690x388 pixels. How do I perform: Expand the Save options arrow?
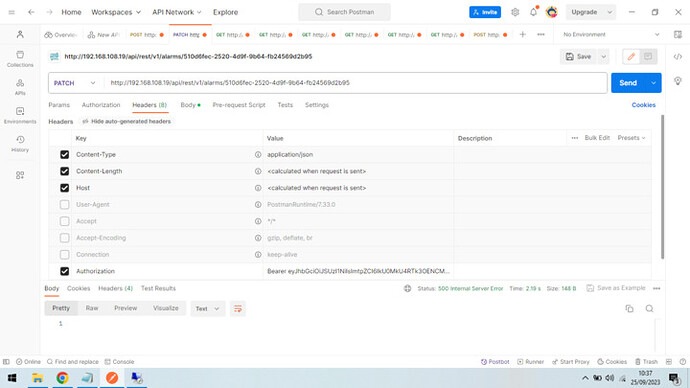604,57
